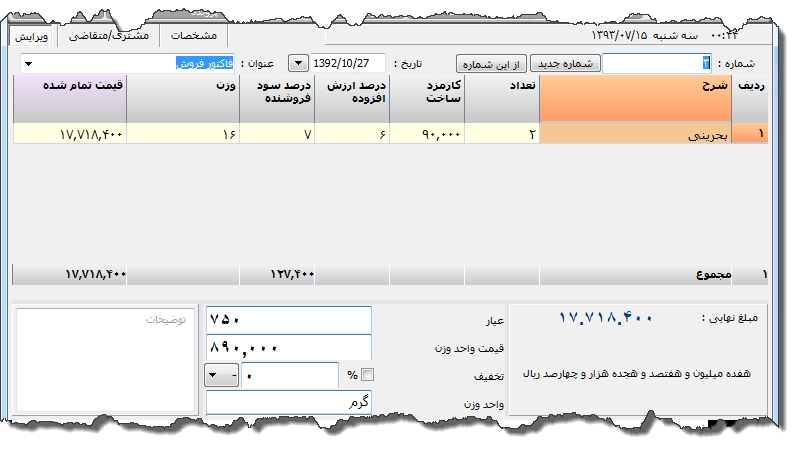Click the ردیف column header

tap(750, 98)
